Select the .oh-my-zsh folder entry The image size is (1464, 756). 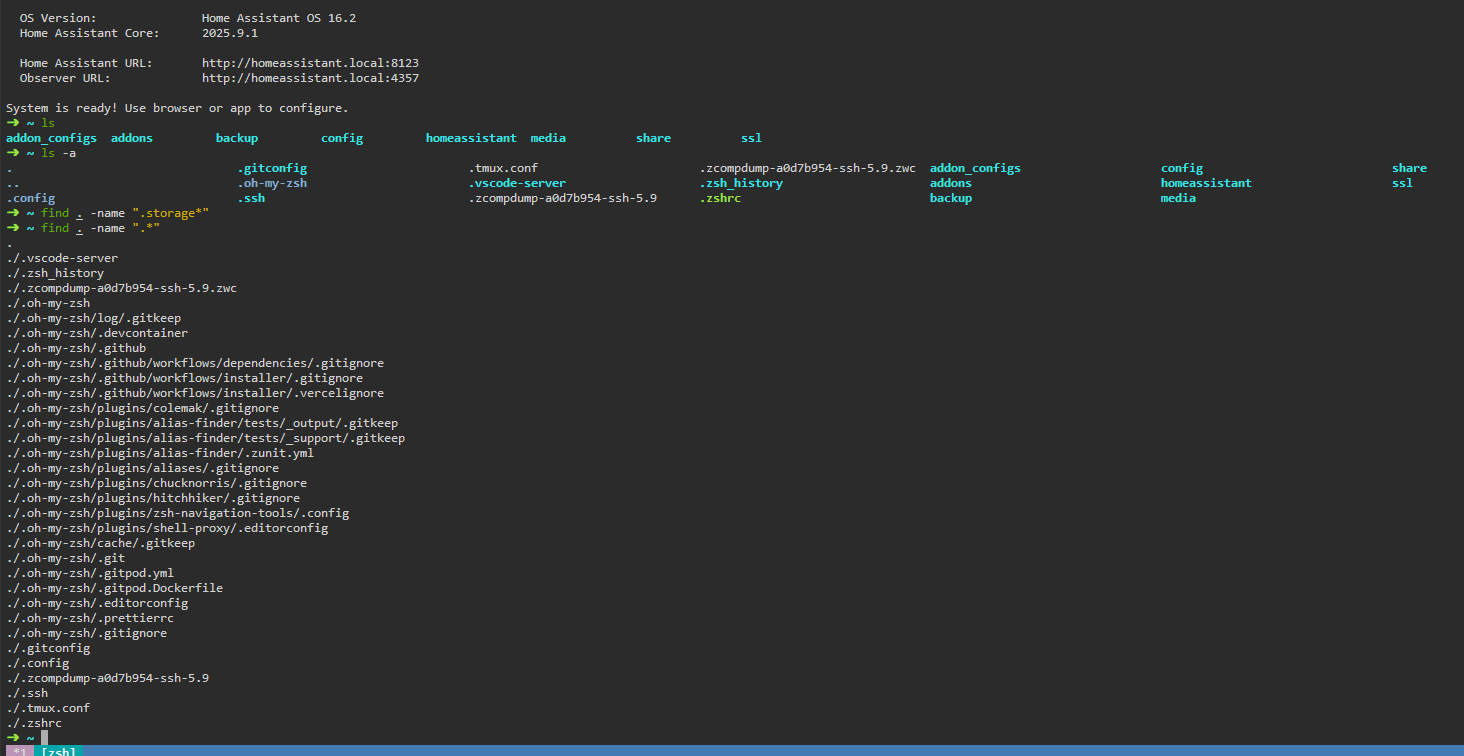pos(271,182)
